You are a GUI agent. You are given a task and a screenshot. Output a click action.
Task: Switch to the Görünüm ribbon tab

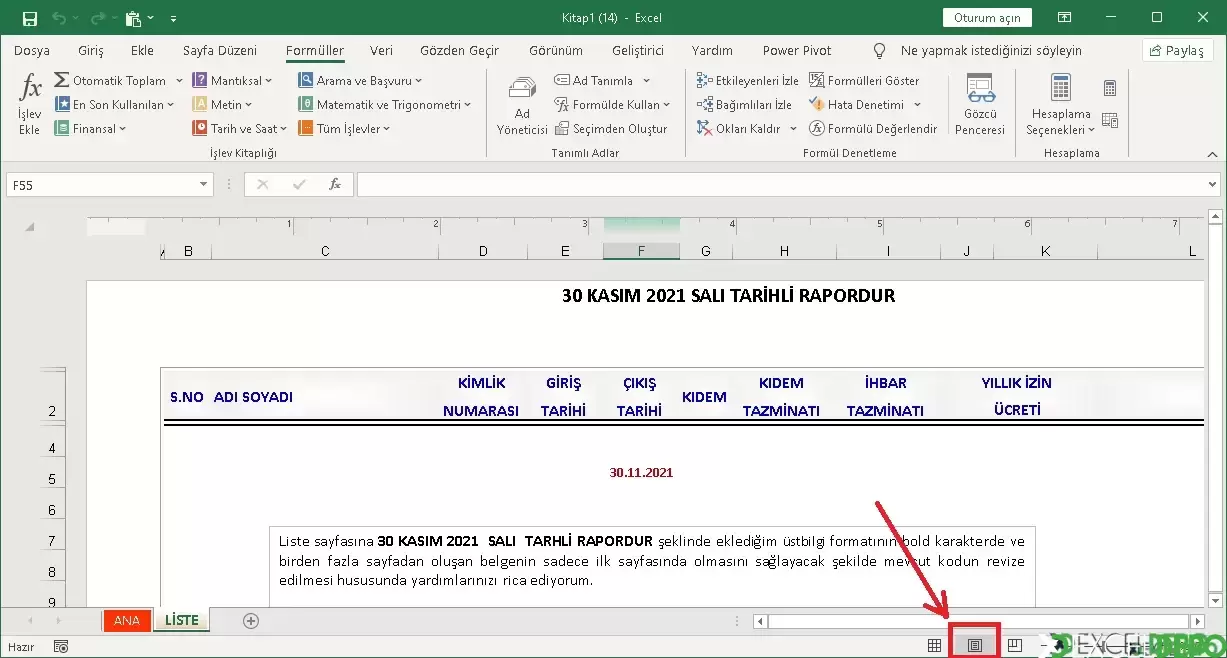(x=555, y=50)
